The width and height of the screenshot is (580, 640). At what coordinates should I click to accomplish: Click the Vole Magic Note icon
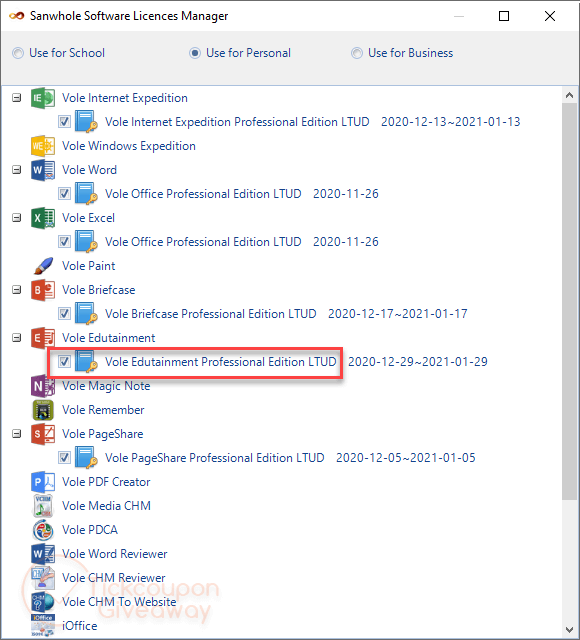(43, 386)
